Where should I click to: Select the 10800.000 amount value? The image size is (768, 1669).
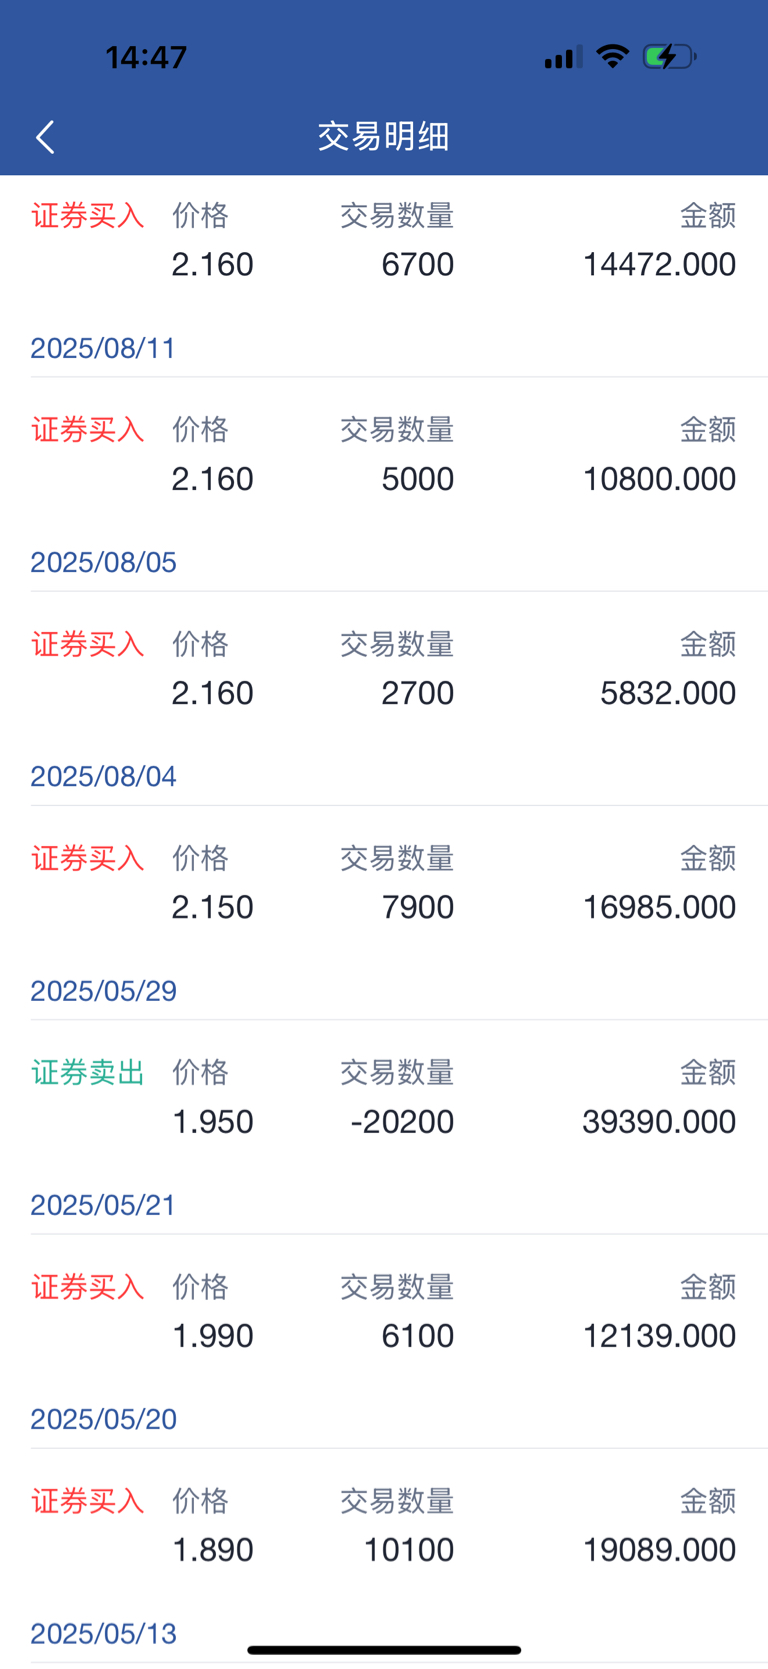659,479
